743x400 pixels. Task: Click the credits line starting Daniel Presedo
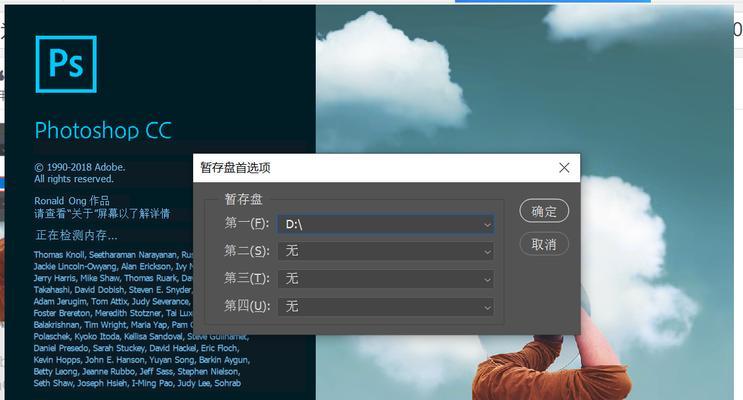tap(136, 348)
